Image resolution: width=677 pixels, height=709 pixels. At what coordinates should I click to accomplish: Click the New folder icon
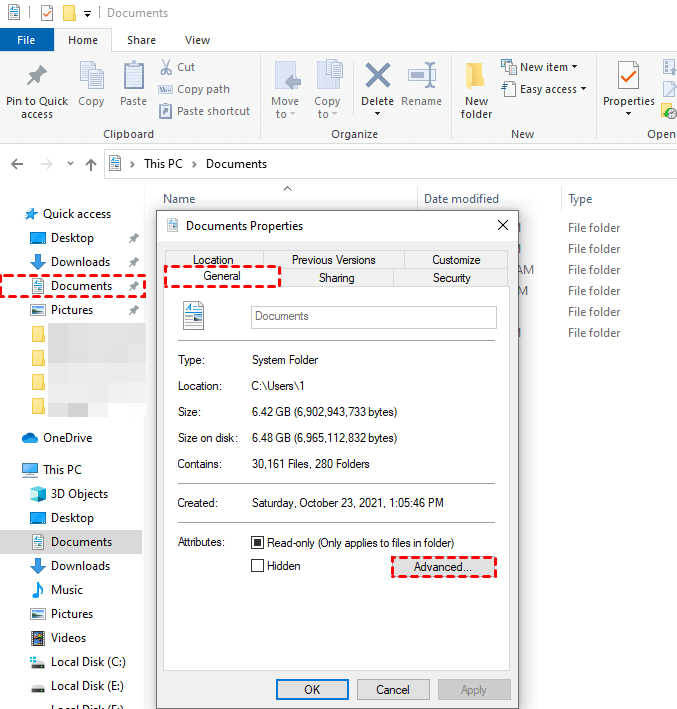475,75
